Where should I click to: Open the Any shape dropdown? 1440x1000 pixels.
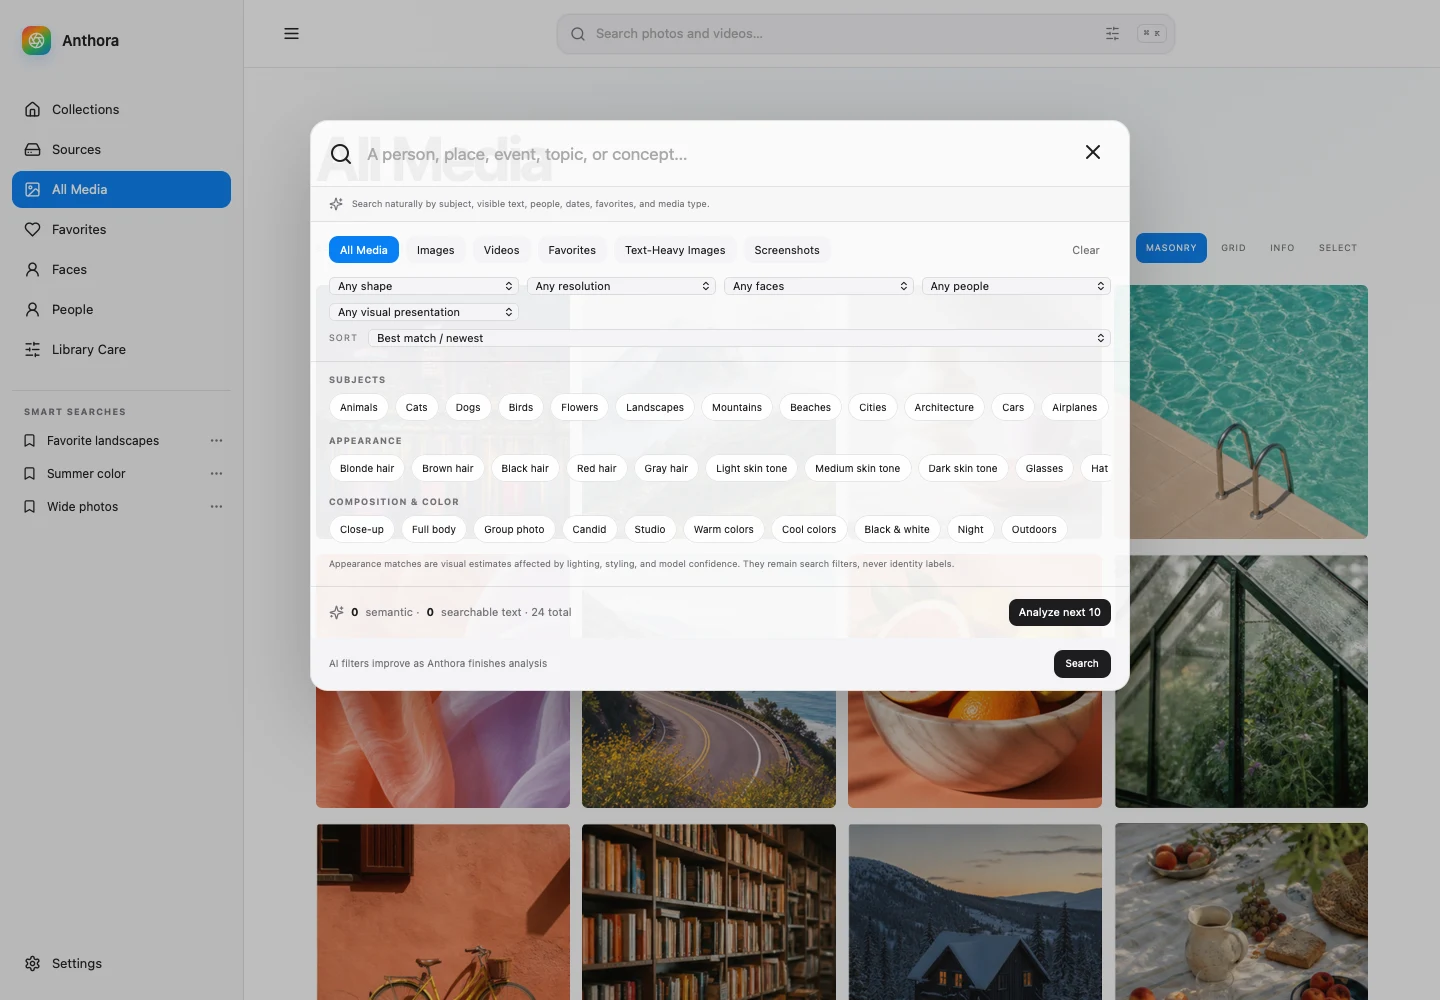(424, 286)
